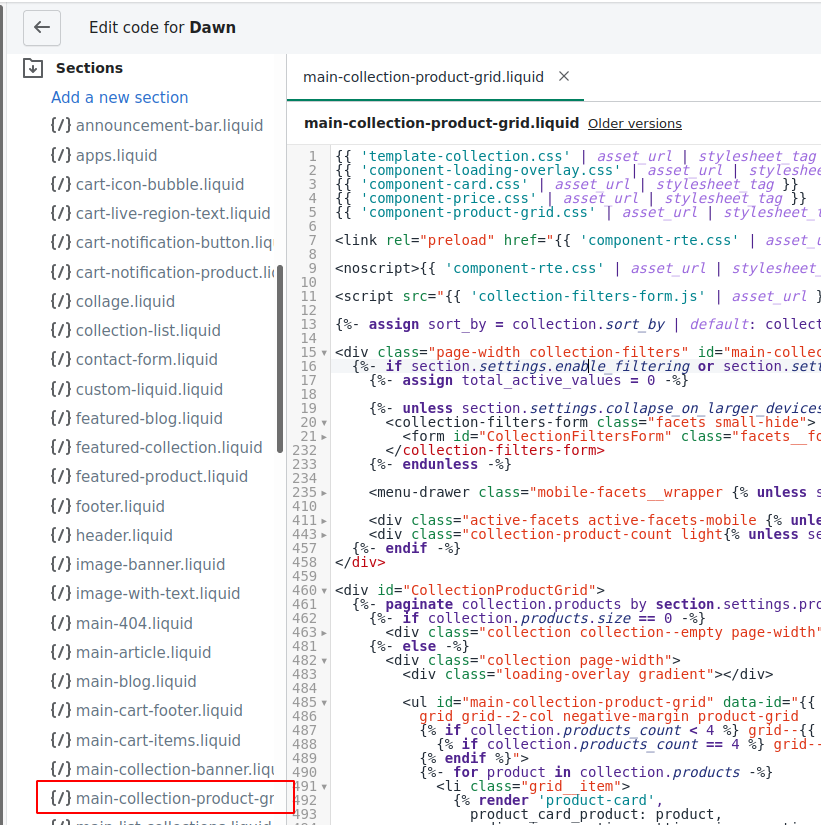
Task: Click Add a new section link
Action: tap(120, 97)
